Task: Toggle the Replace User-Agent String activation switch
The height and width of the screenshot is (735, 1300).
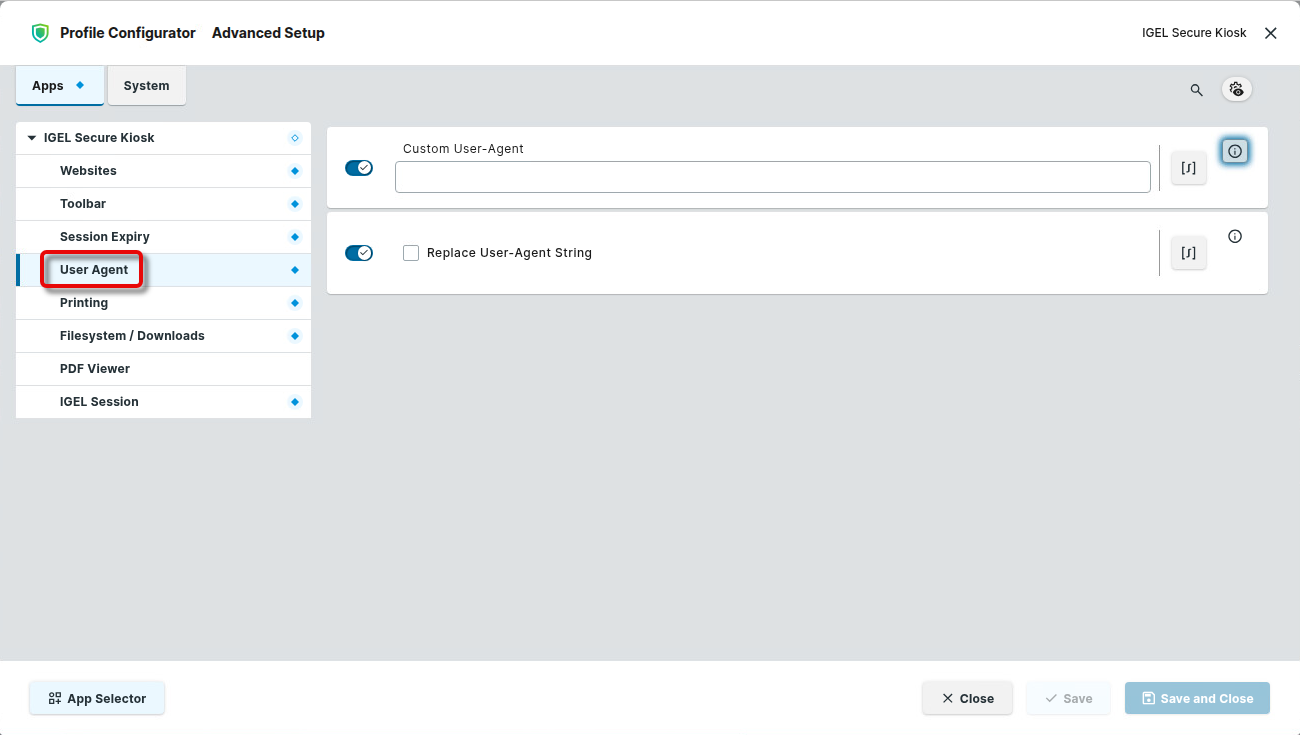Action: pos(358,253)
